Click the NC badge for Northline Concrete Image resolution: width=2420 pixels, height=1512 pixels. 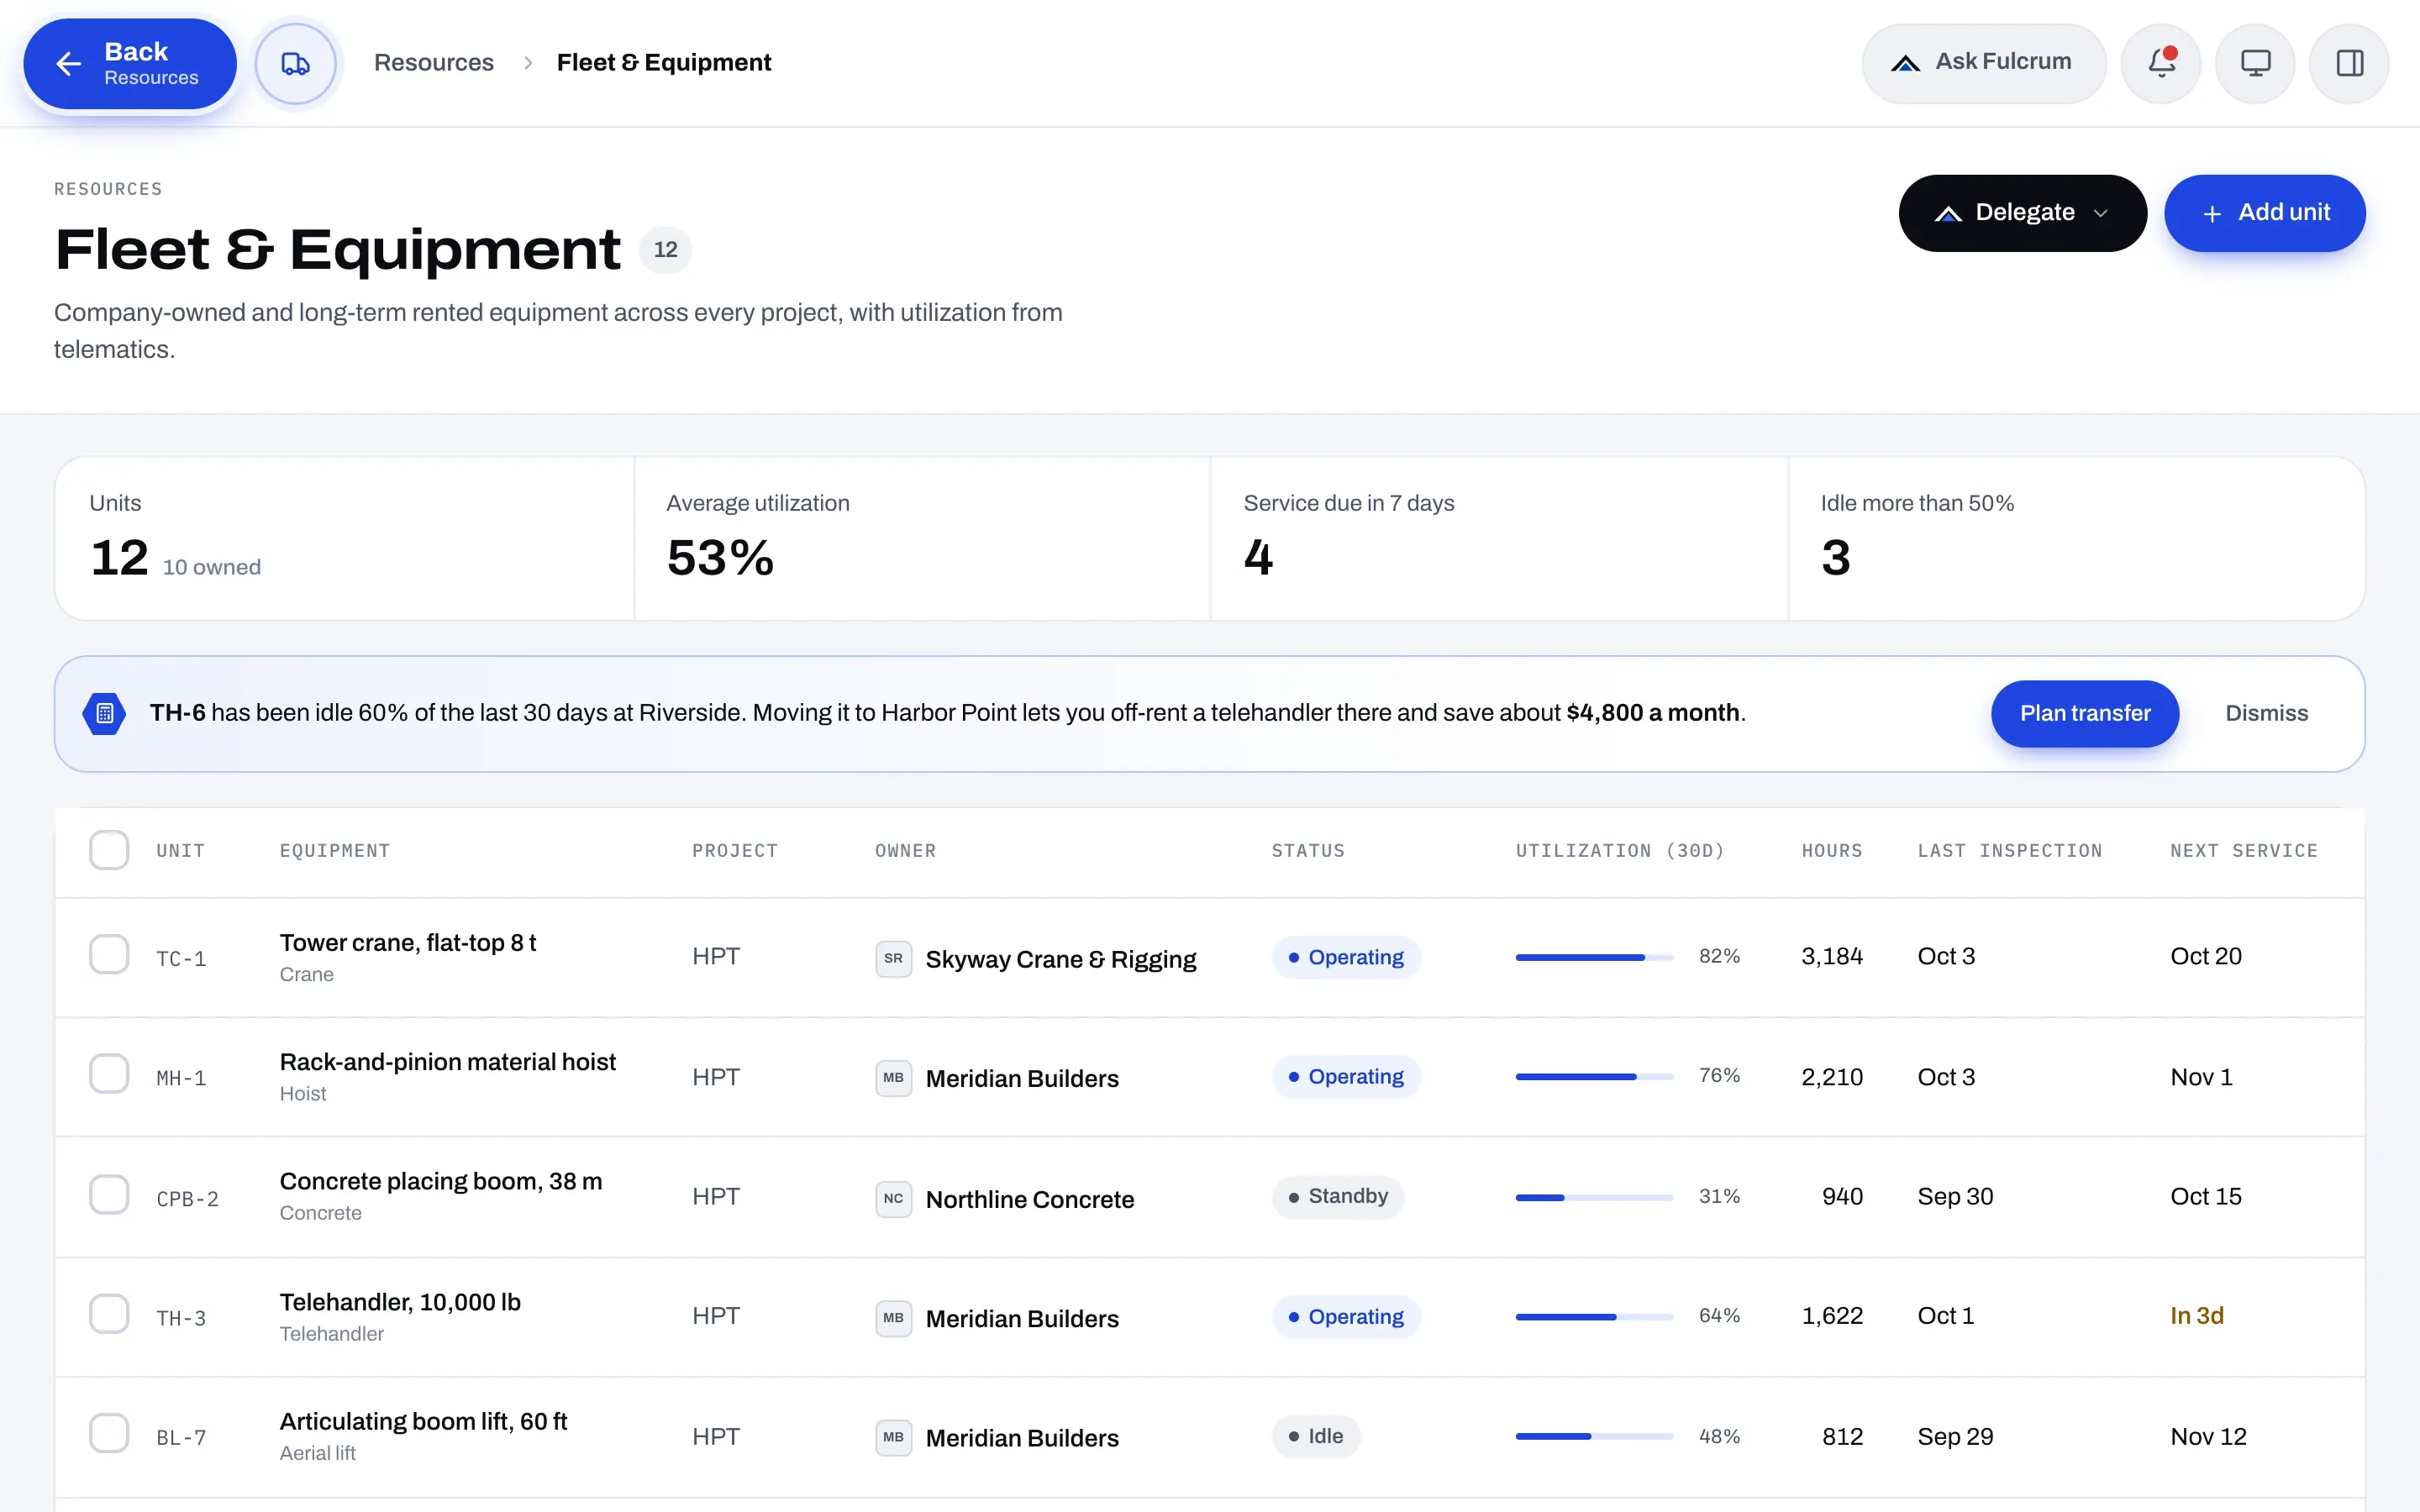point(893,1198)
